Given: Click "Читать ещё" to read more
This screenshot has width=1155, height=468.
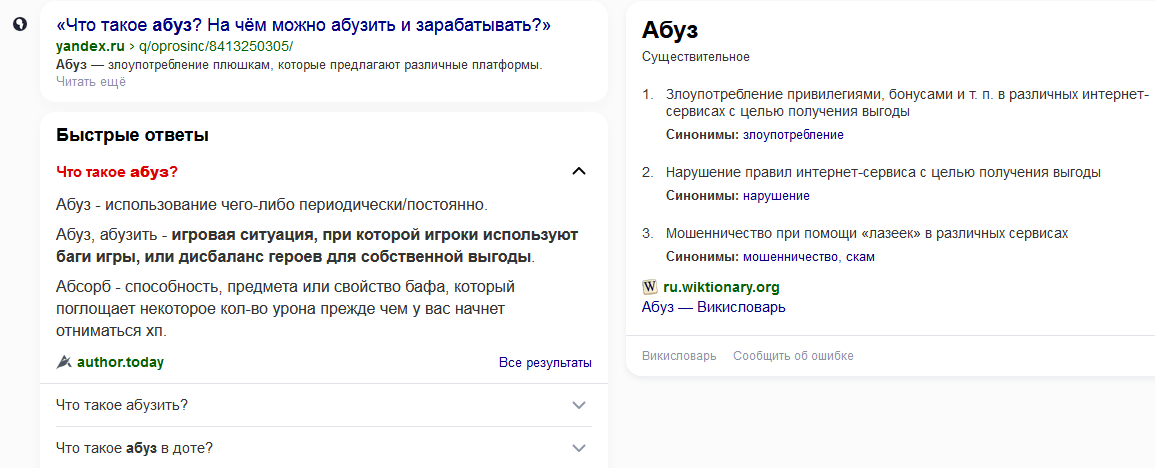Looking at the screenshot, I should tap(91, 82).
